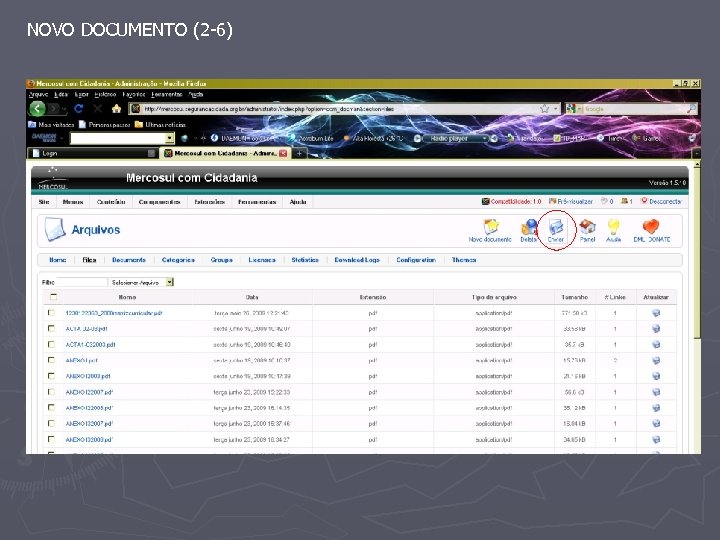Click update icon for ANEXOI2003.pdf row
Image resolution: width=720 pixels, height=540 pixels.
coord(656,376)
